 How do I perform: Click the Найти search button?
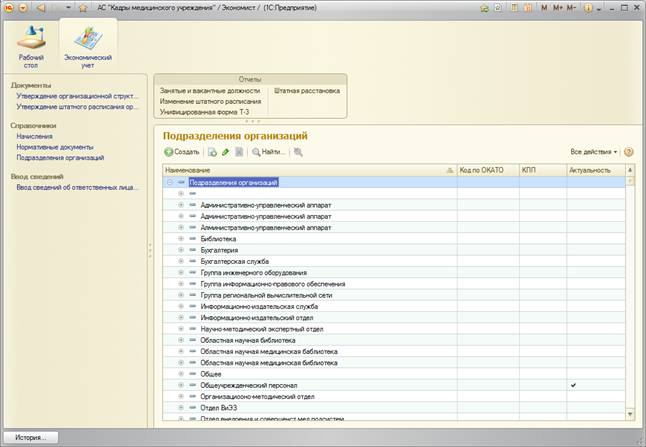[x=269, y=152]
